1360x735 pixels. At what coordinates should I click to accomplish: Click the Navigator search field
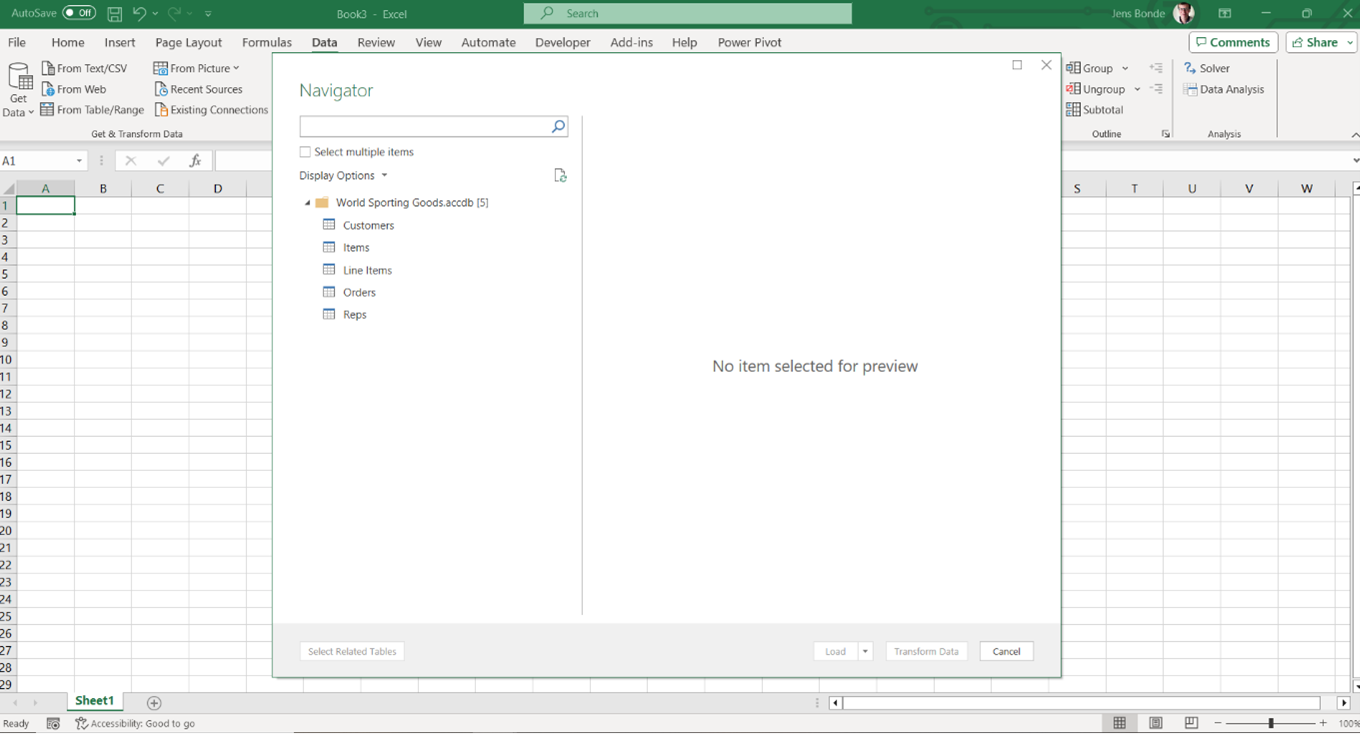pos(425,127)
